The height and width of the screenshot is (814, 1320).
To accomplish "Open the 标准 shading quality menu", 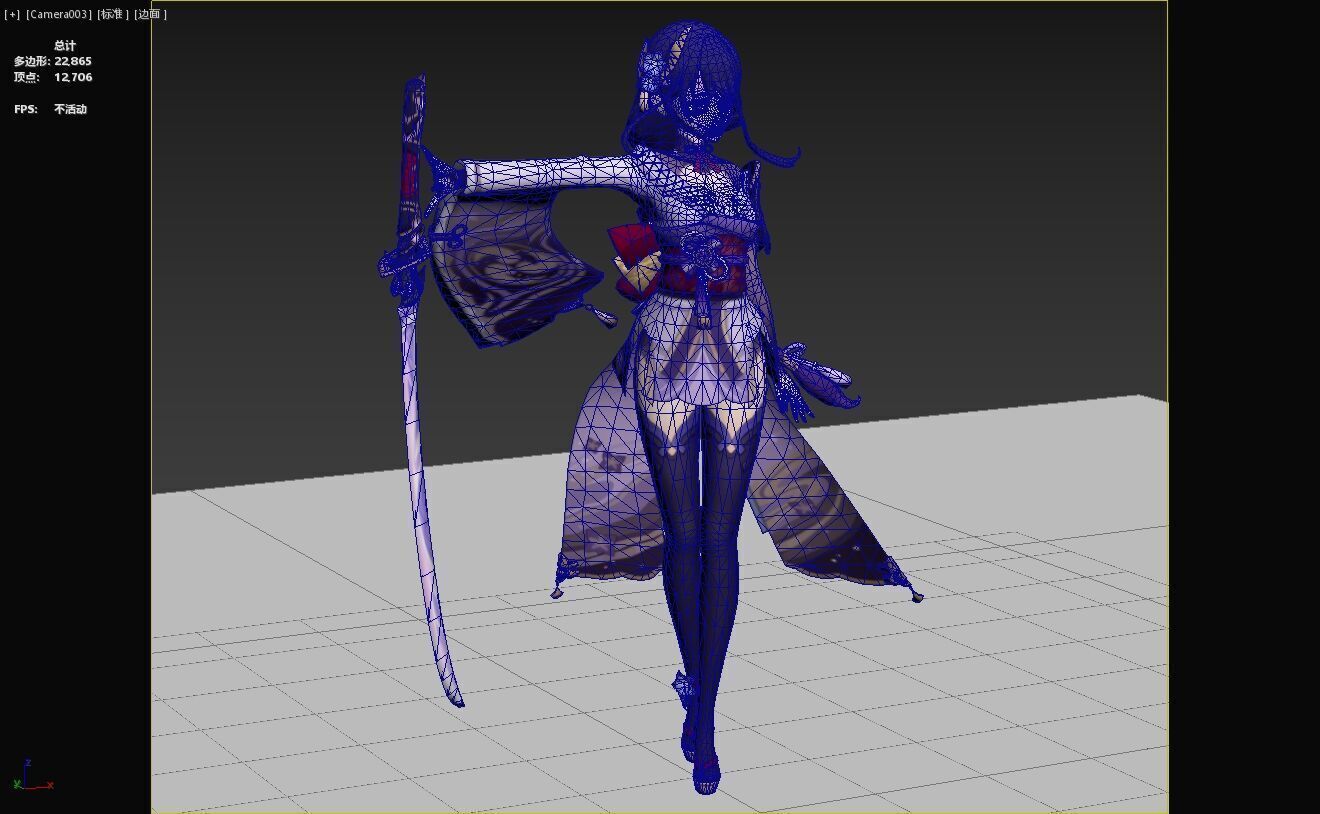I will 113,14.
